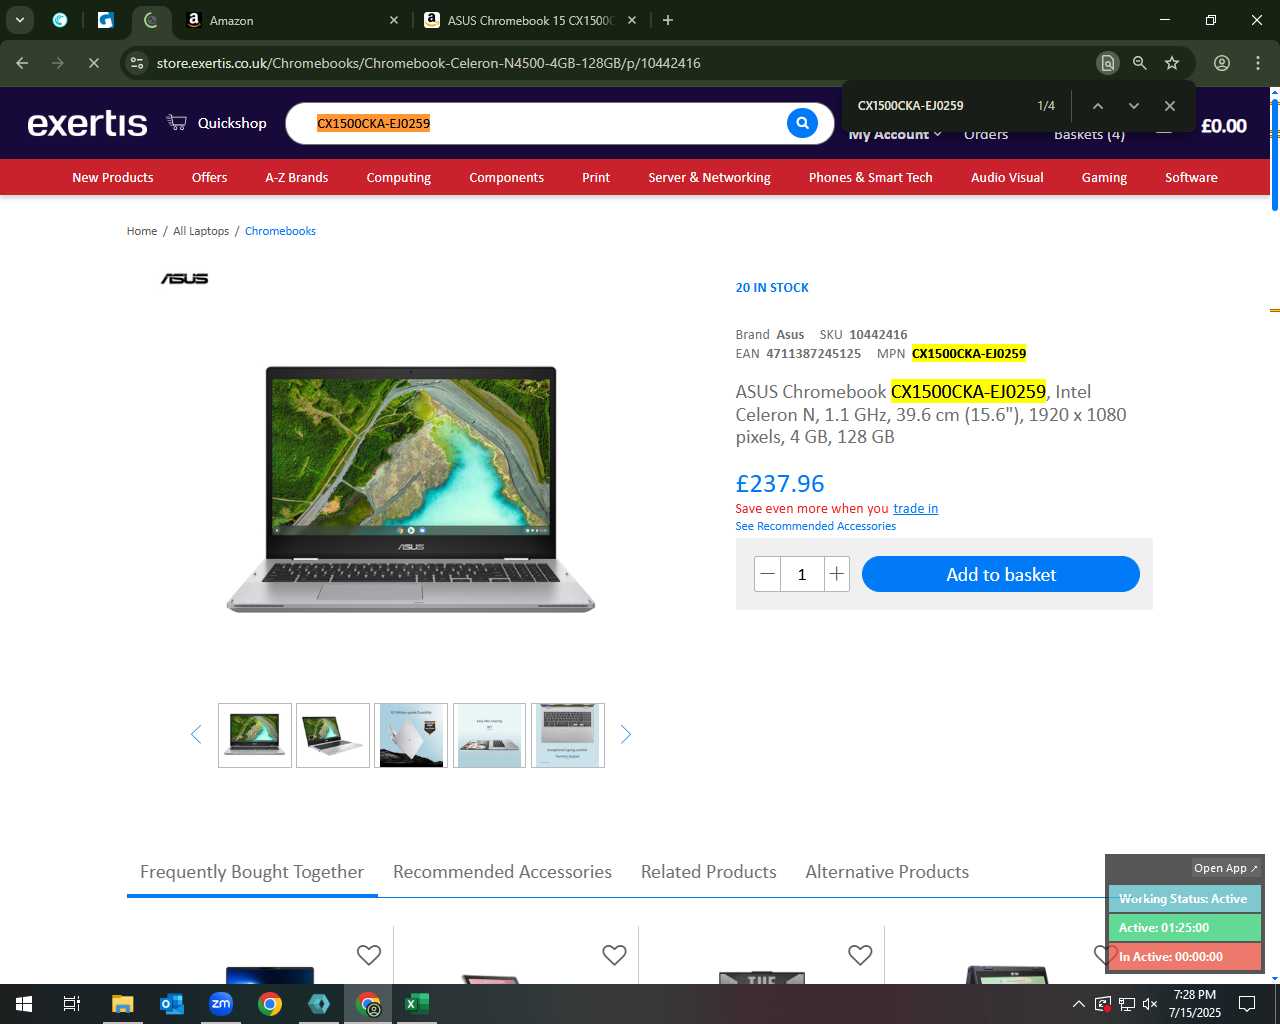Switch to Related Products tab
Screen dimensions: 1280x1024
708,872
